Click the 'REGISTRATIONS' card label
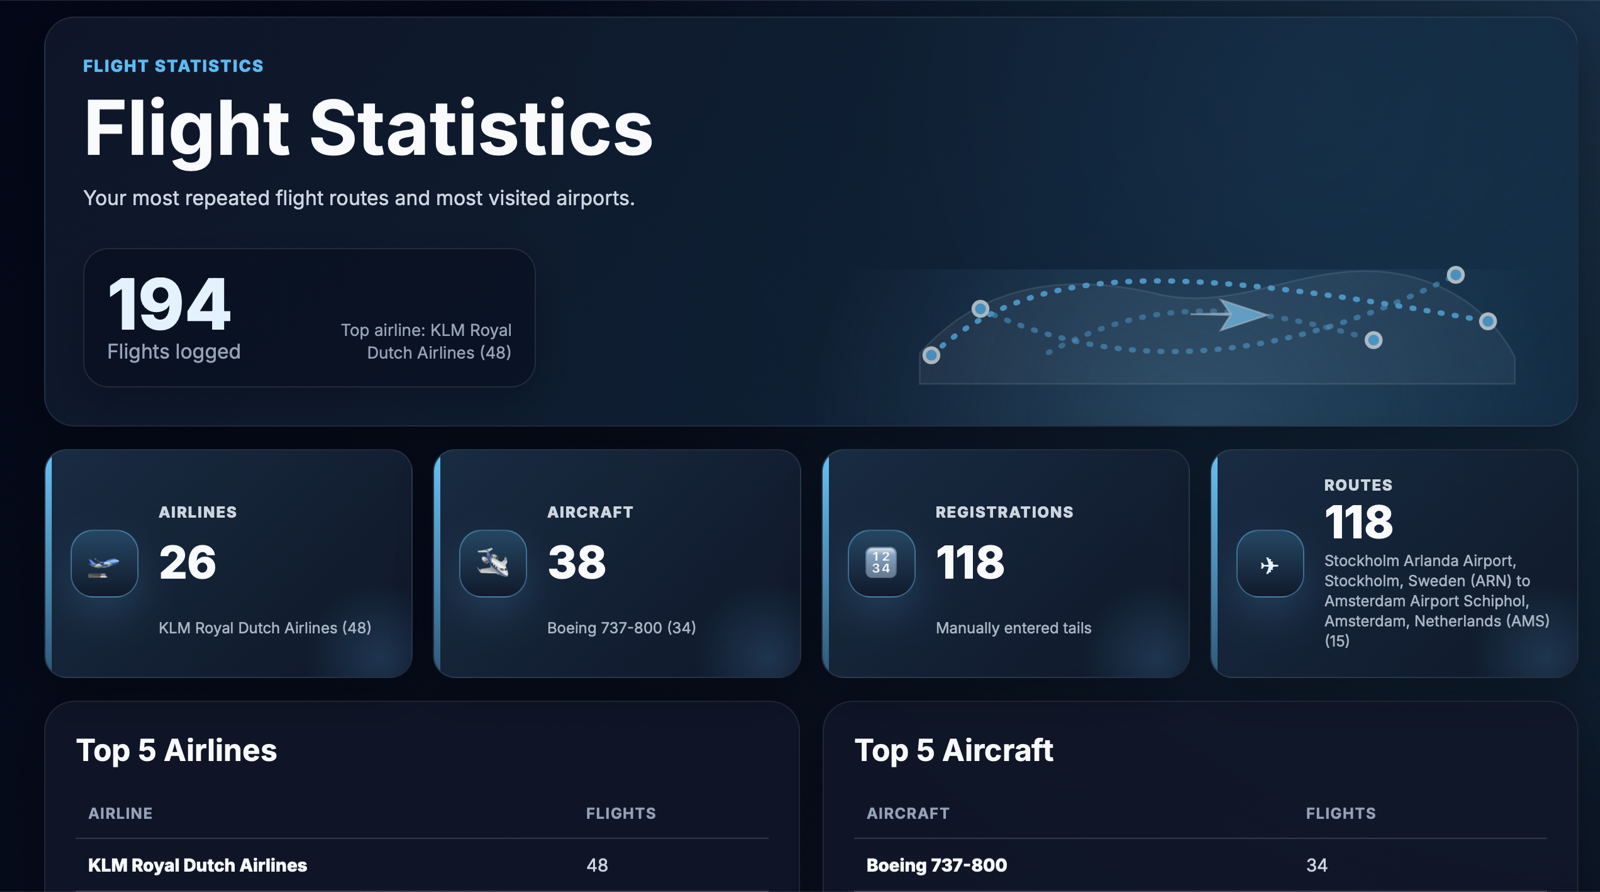The width and height of the screenshot is (1600, 892). [1004, 512]
